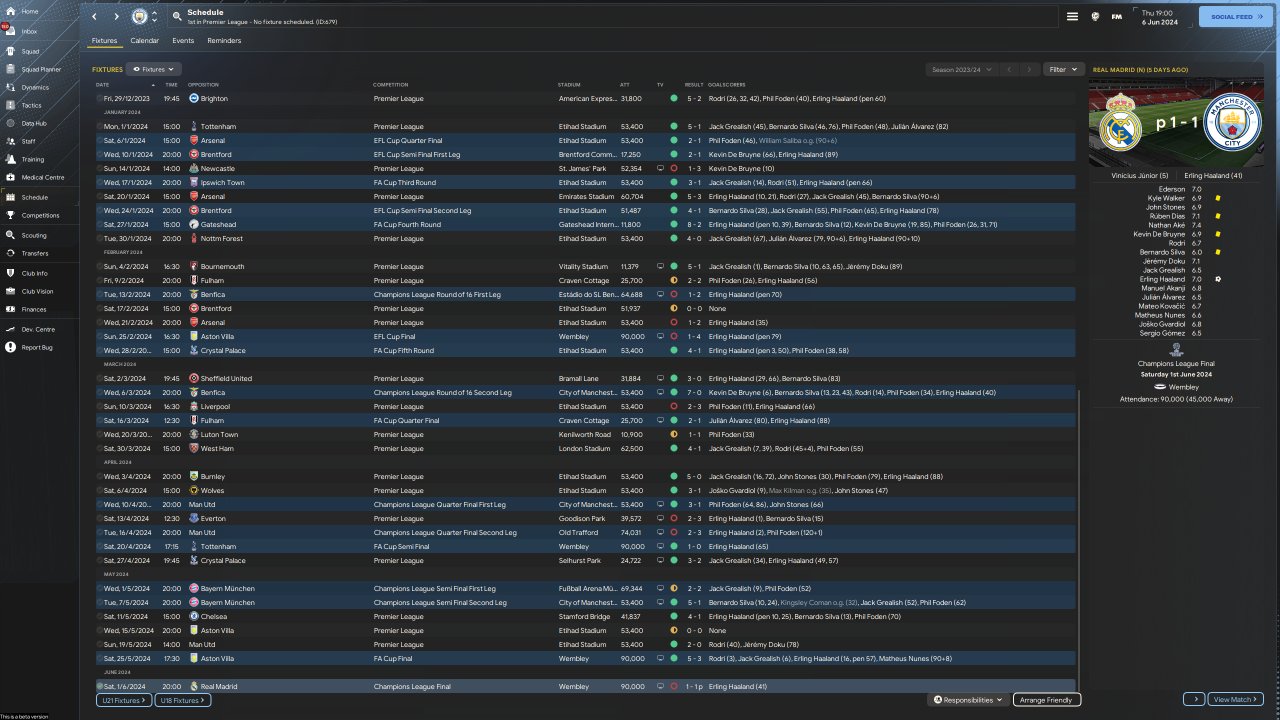Go to previous season arrow
Viewport: 1280px width, 720px height.
coord(1009,70)
